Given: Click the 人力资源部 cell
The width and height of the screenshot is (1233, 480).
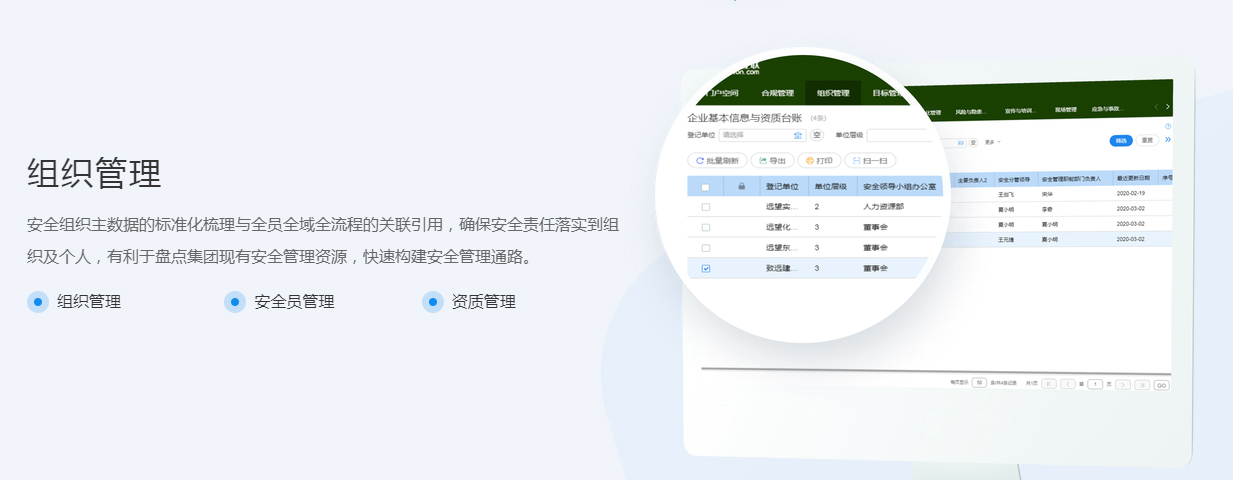Looking at the screenshot, I should point(883,207).
